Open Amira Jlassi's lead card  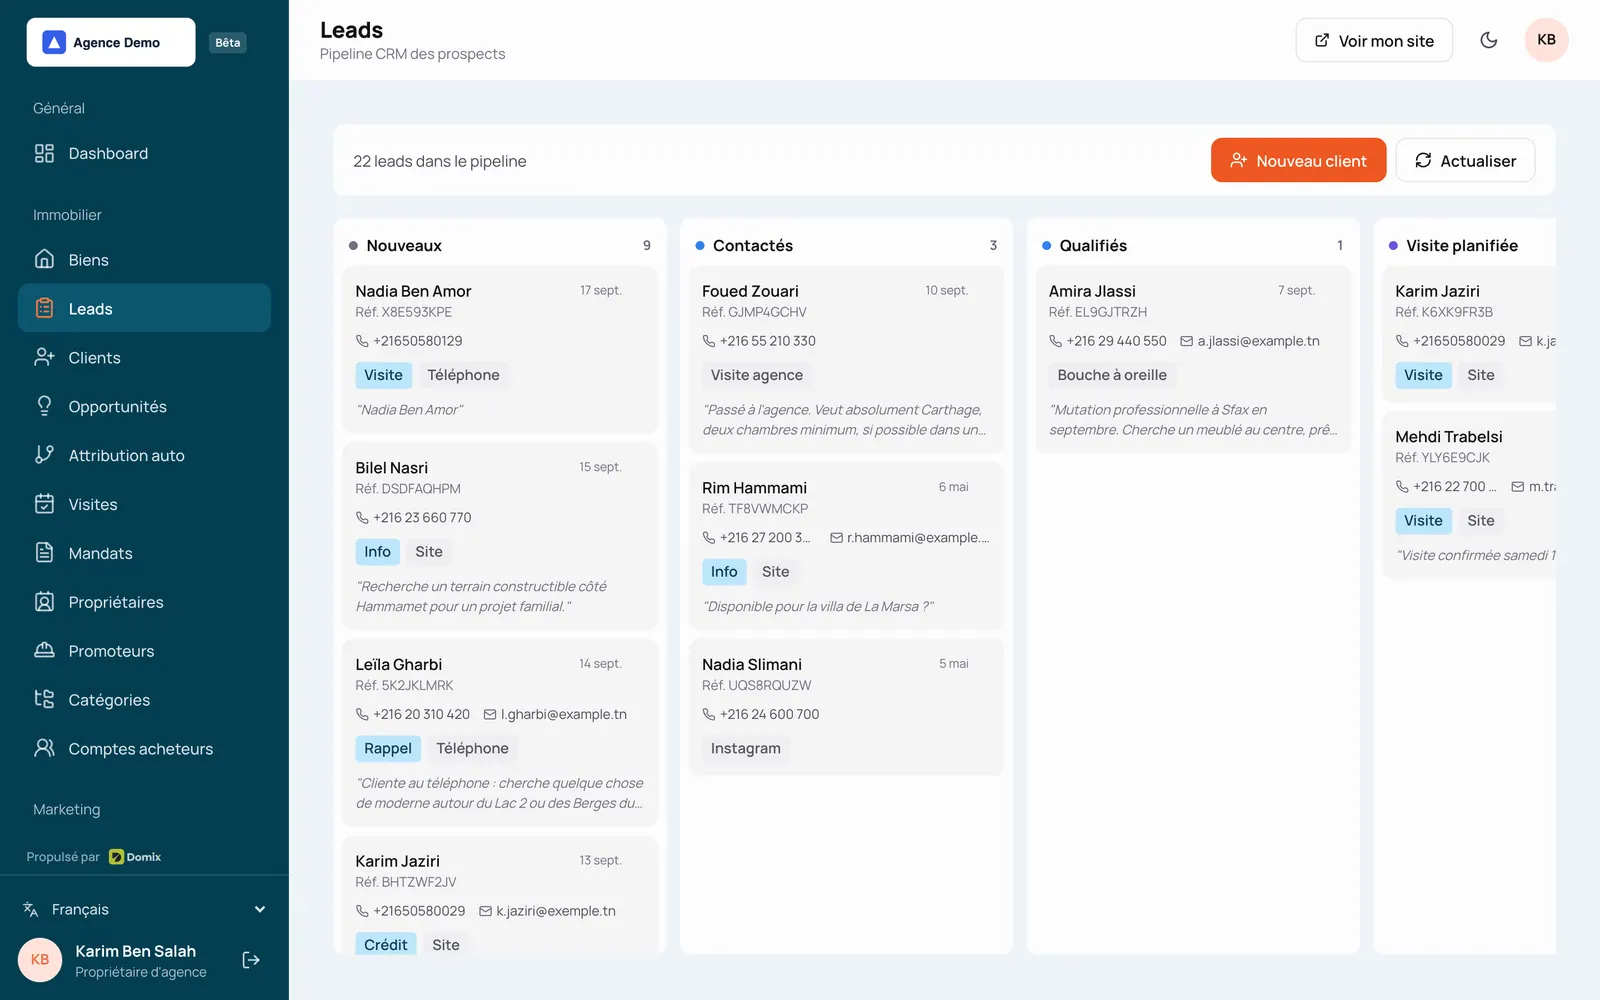tap(1193, 359)
